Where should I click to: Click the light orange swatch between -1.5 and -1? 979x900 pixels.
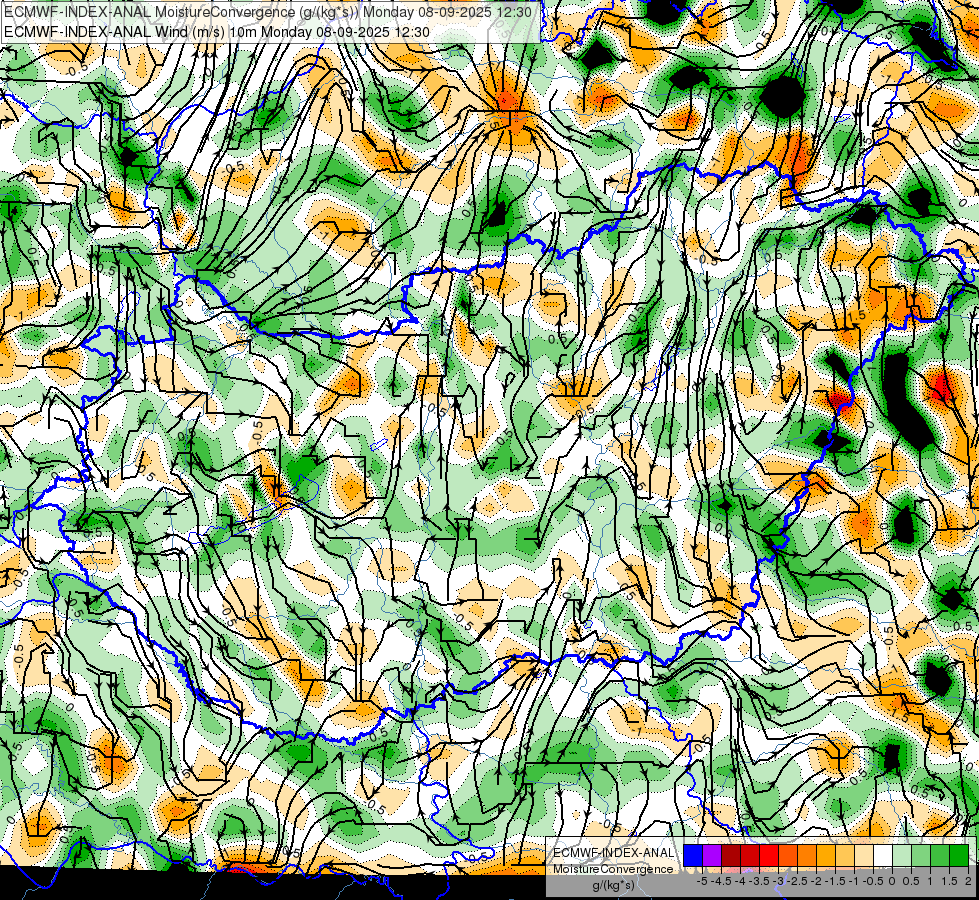(845, 855)
